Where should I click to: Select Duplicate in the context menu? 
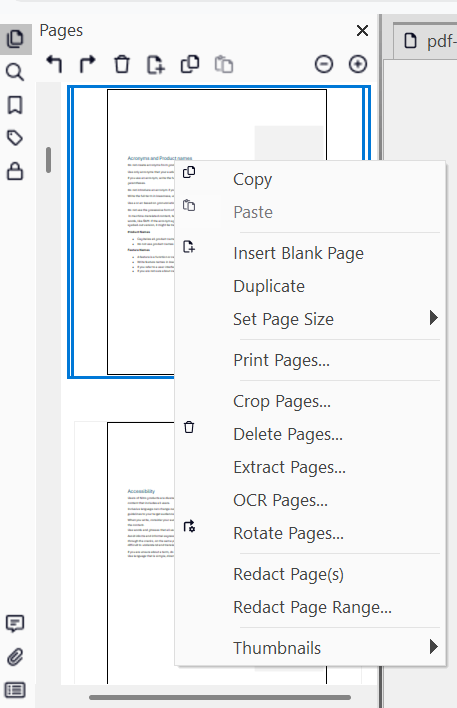(310, 286)
